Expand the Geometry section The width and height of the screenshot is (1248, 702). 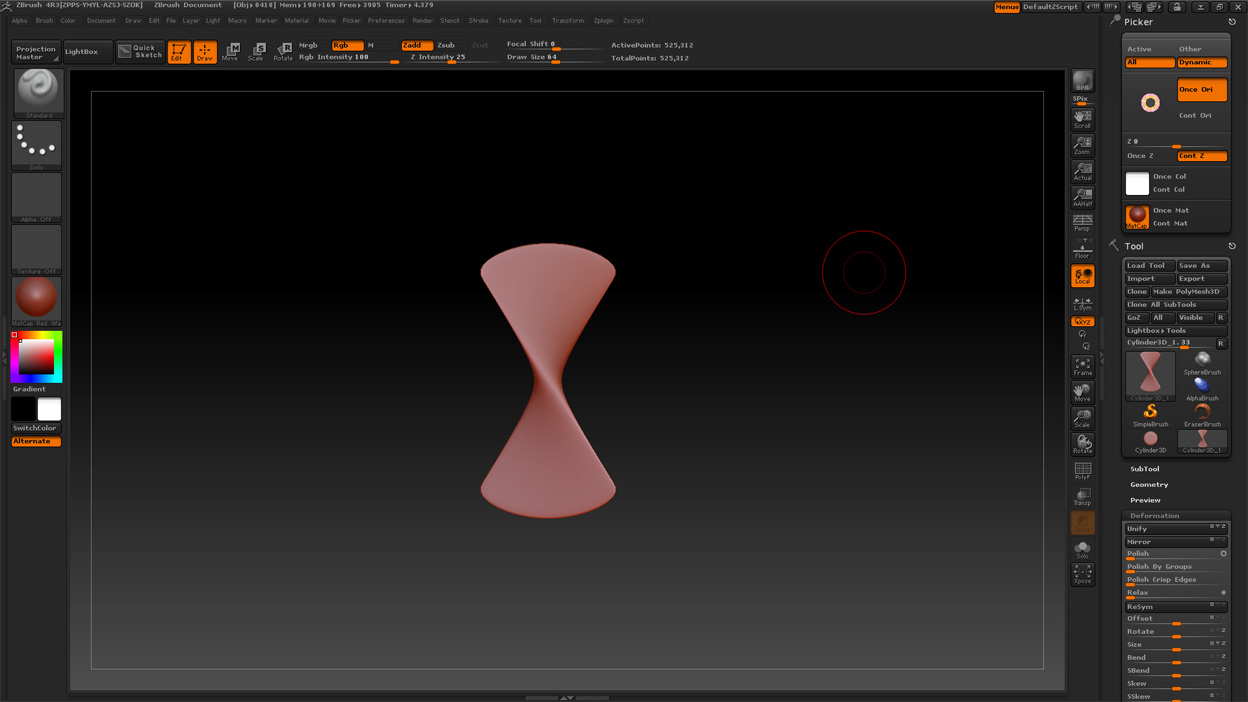[x=1149, y=484]
